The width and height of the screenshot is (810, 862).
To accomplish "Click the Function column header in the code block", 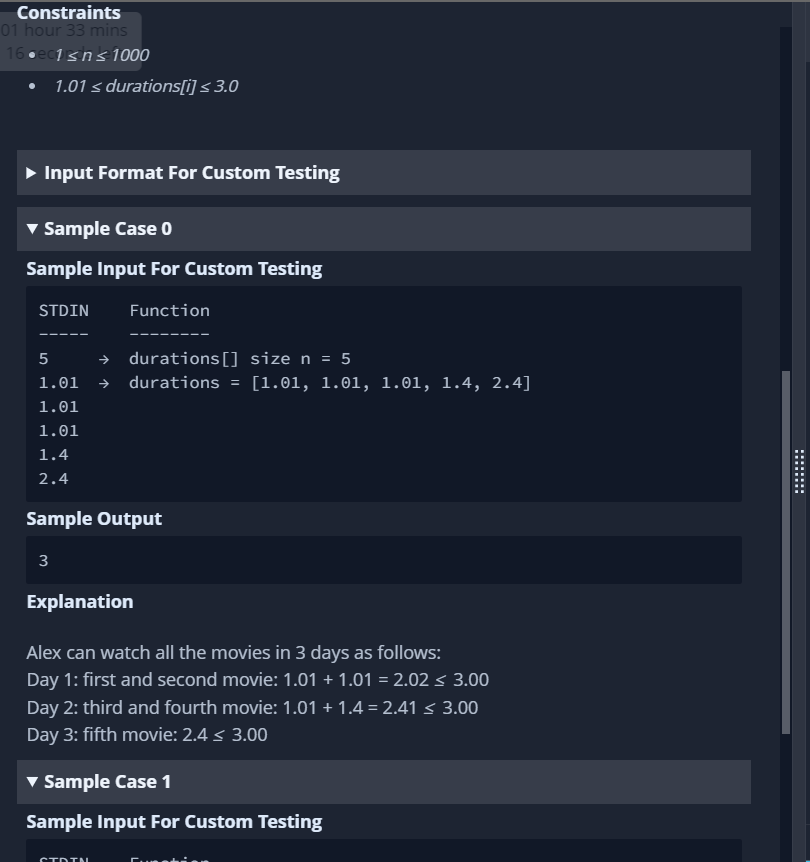I will 170,310.
